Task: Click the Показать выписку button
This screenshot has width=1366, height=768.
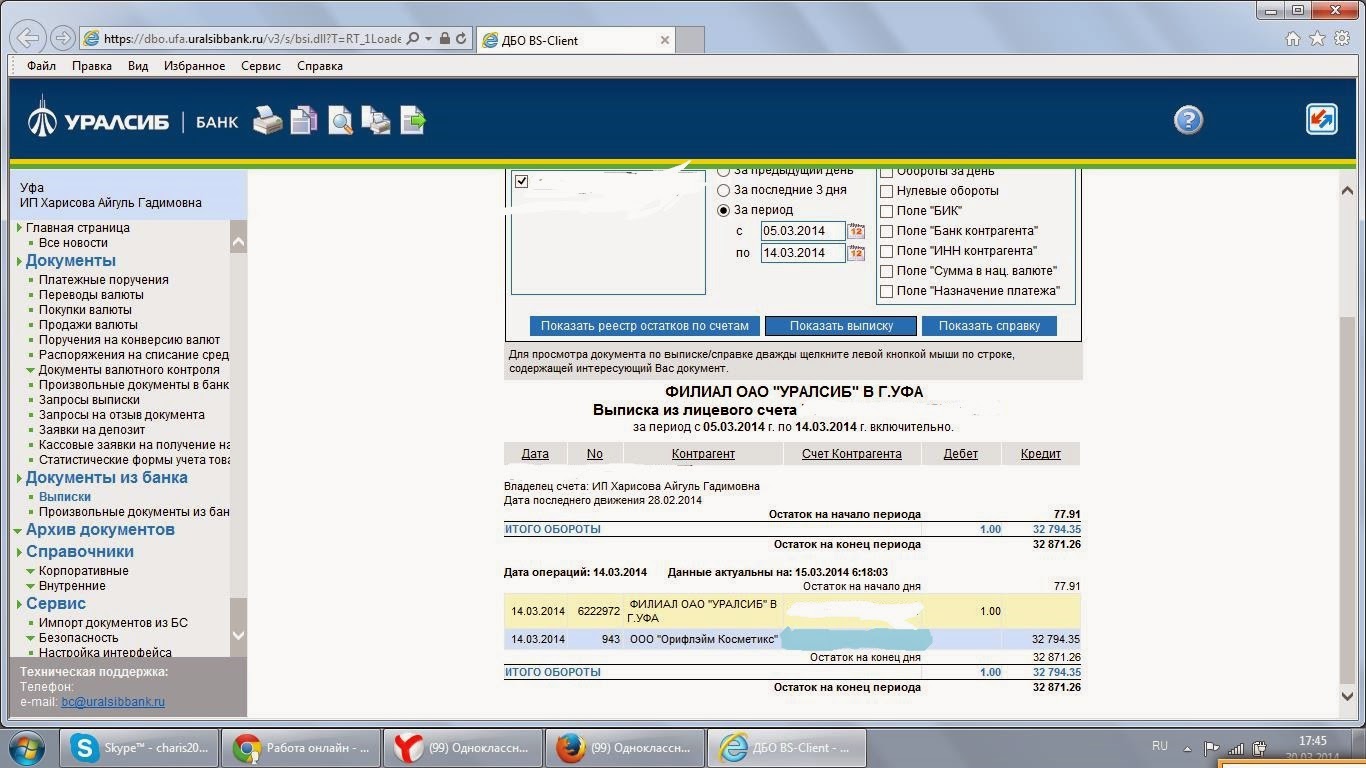Action: tap(841, 326)
